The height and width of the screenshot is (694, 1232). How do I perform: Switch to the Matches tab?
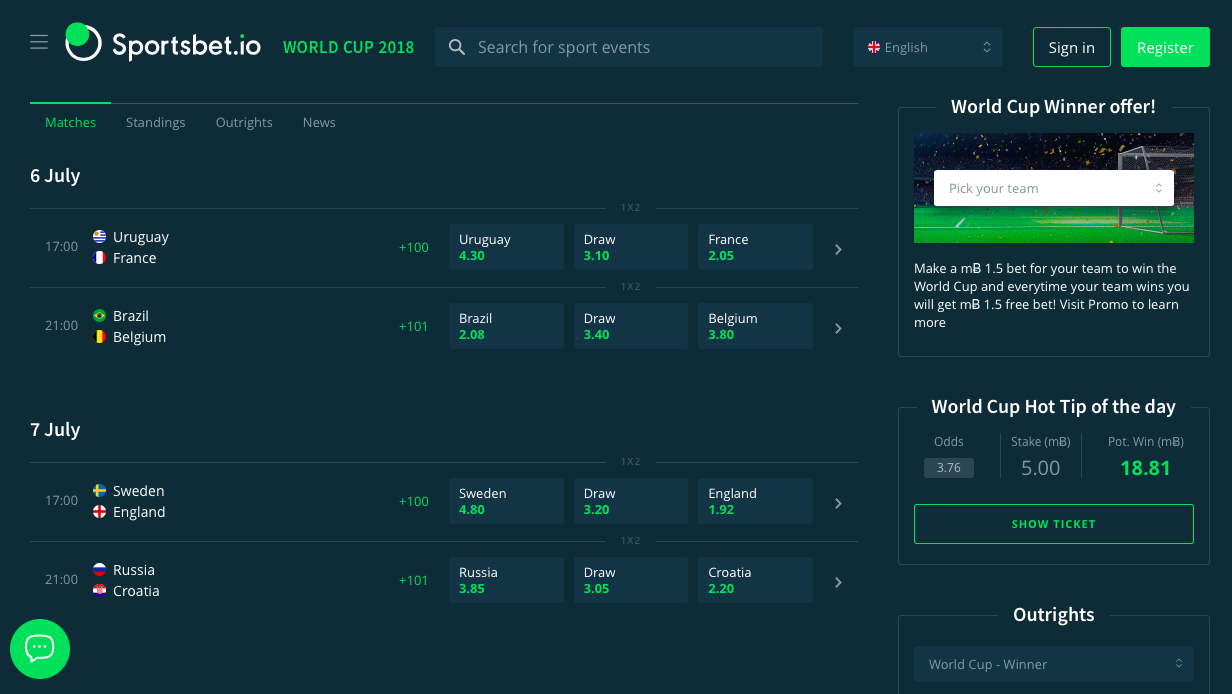pos(71,122)
